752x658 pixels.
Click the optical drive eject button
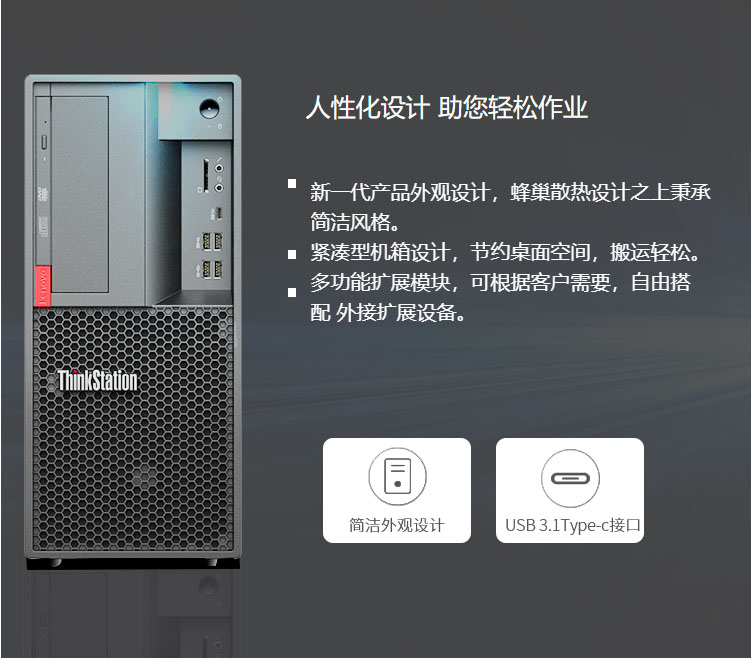point(44,141)
